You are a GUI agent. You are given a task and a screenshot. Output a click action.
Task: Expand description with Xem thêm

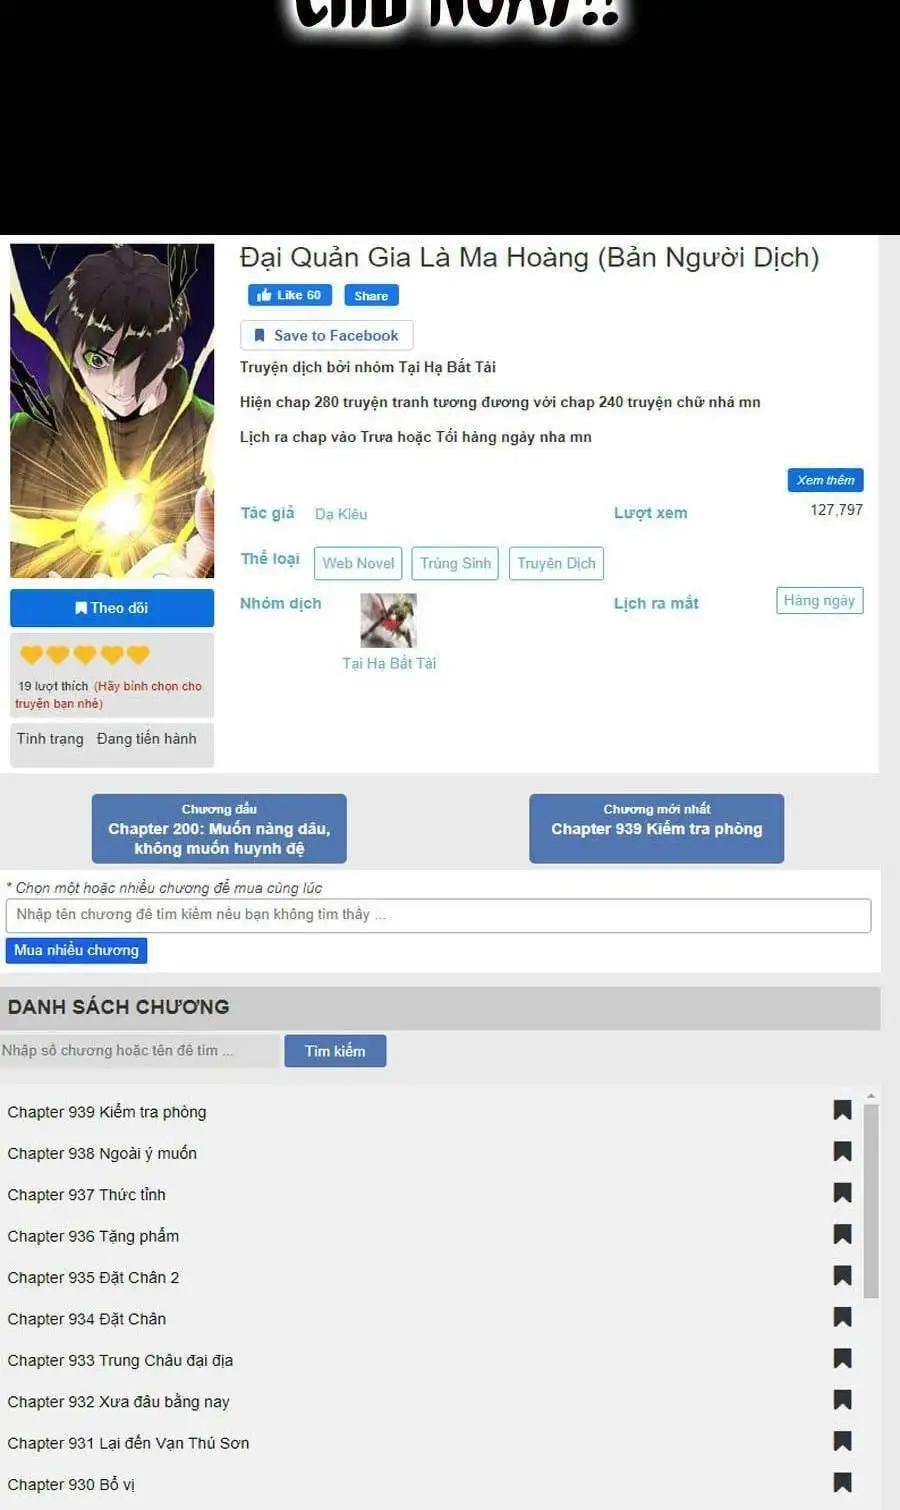pyautogui.click(x=825, y=480)
